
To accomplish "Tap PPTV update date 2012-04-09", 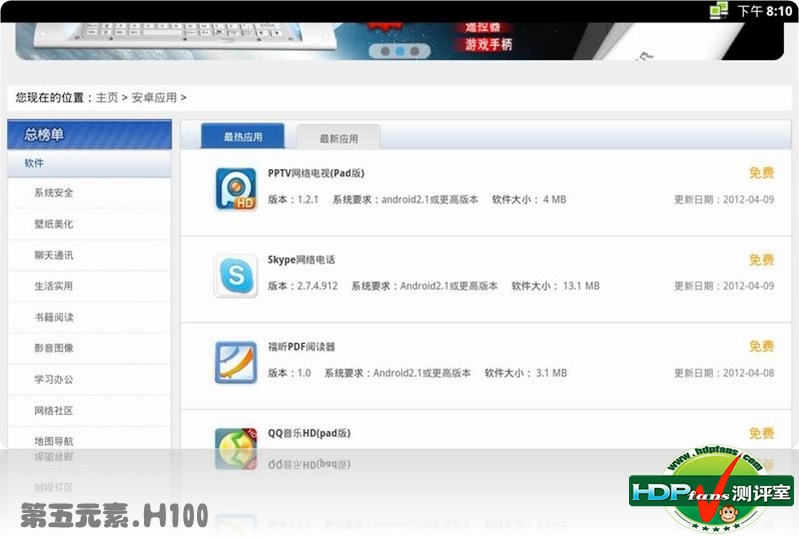I will [x=749, y=200].
